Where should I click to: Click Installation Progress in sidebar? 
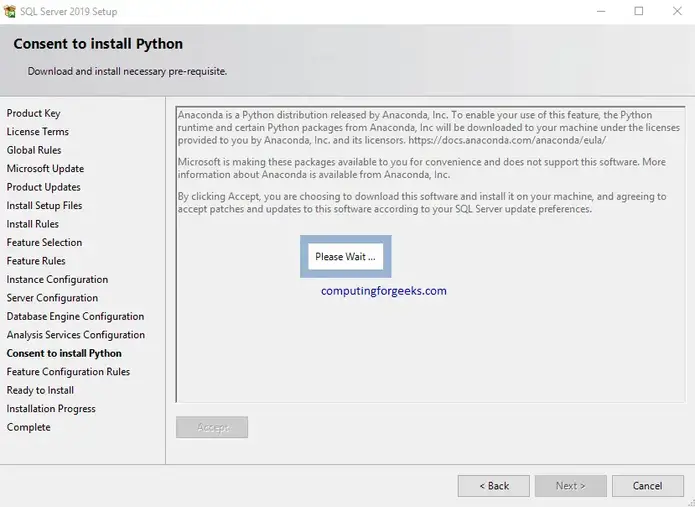point(51,409)
